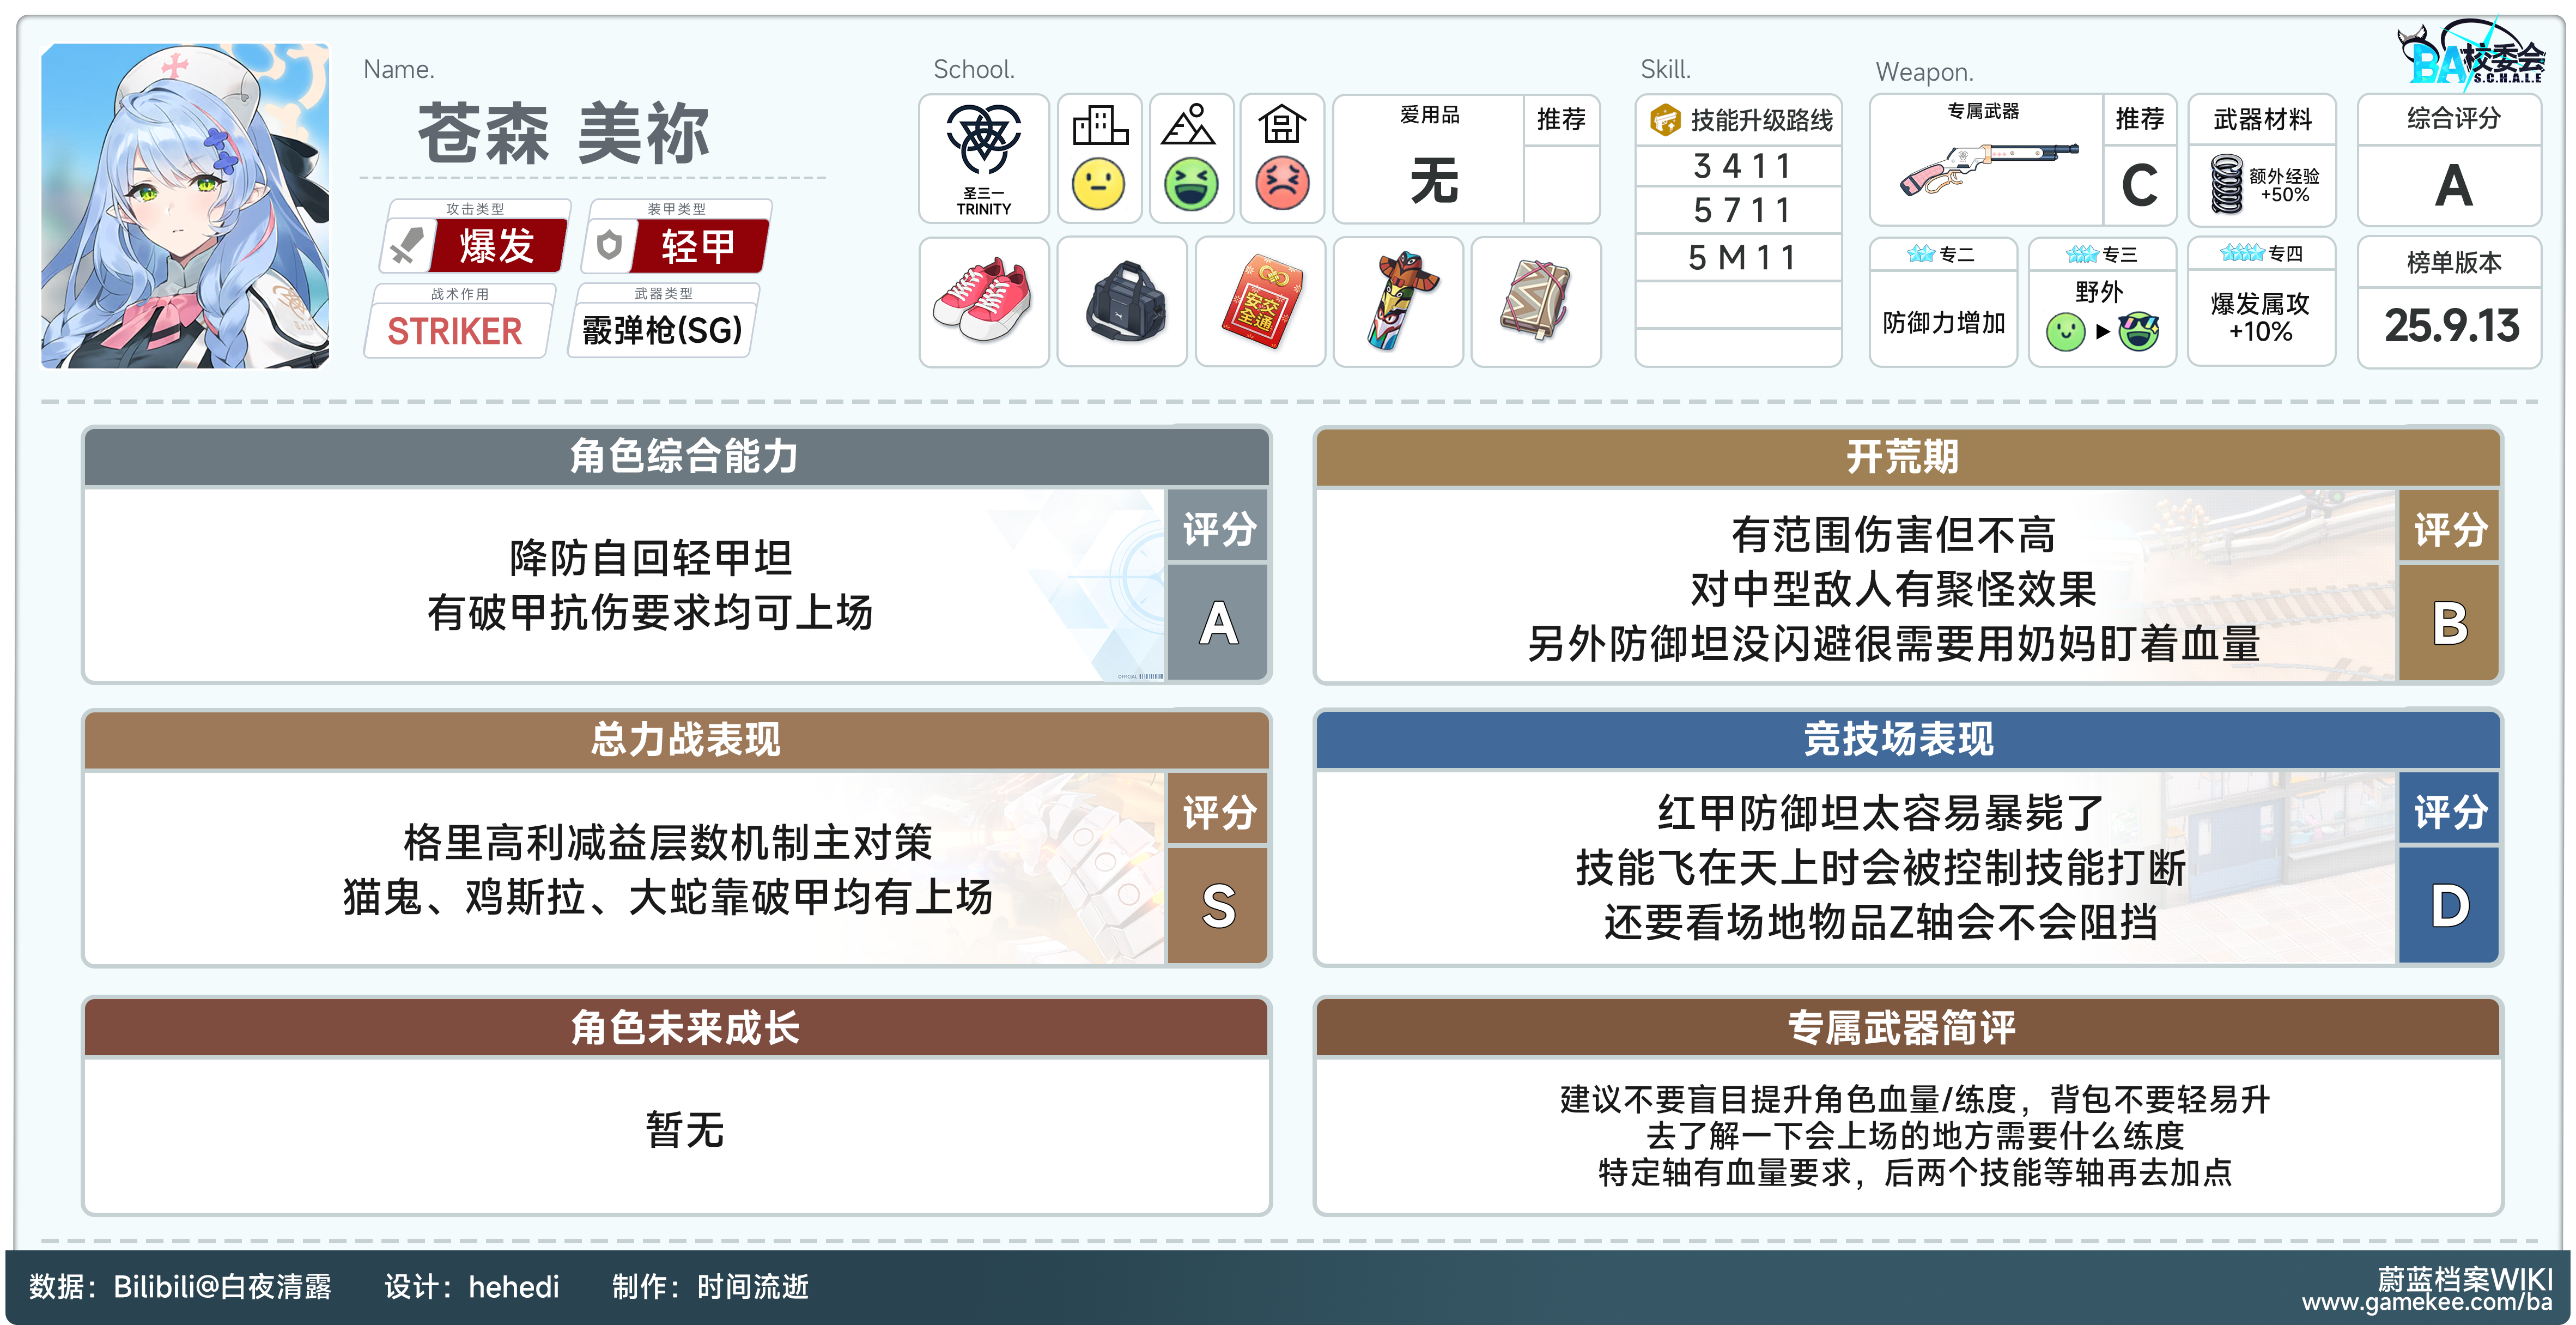
Task: Click the indoor terrain angry face icon
Action: point(1282,184)
